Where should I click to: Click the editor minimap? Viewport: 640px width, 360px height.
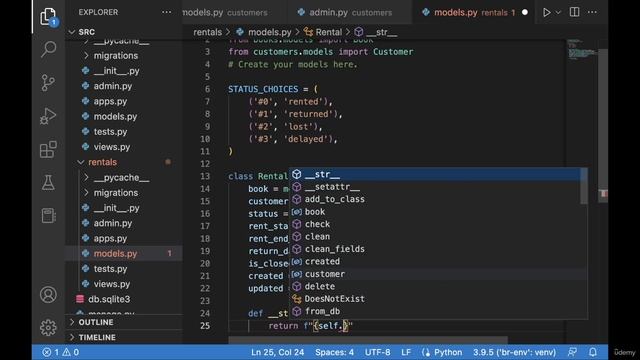coord(582,49)
